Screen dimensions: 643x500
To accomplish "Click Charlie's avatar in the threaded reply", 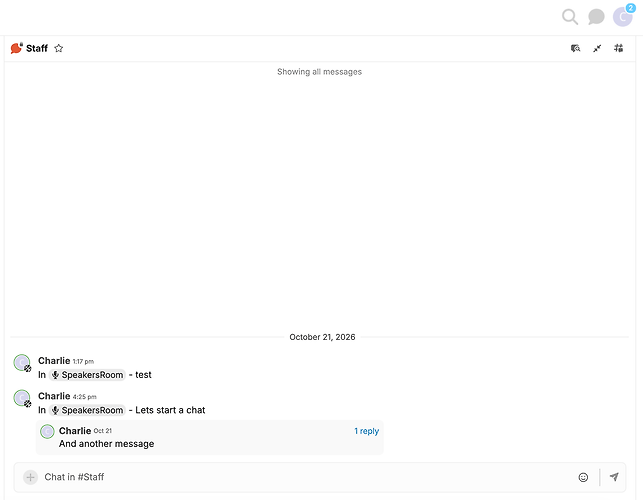I will 47,432.
